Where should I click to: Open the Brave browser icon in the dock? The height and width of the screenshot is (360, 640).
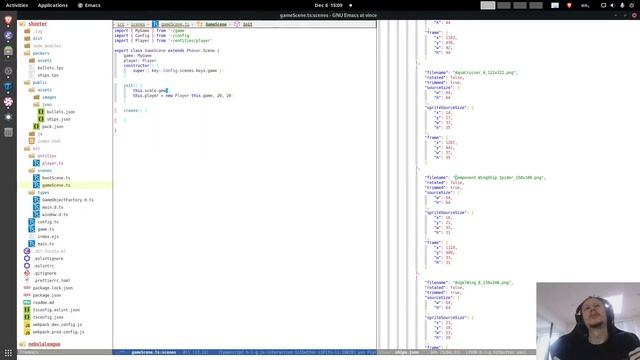click(8, 20)
